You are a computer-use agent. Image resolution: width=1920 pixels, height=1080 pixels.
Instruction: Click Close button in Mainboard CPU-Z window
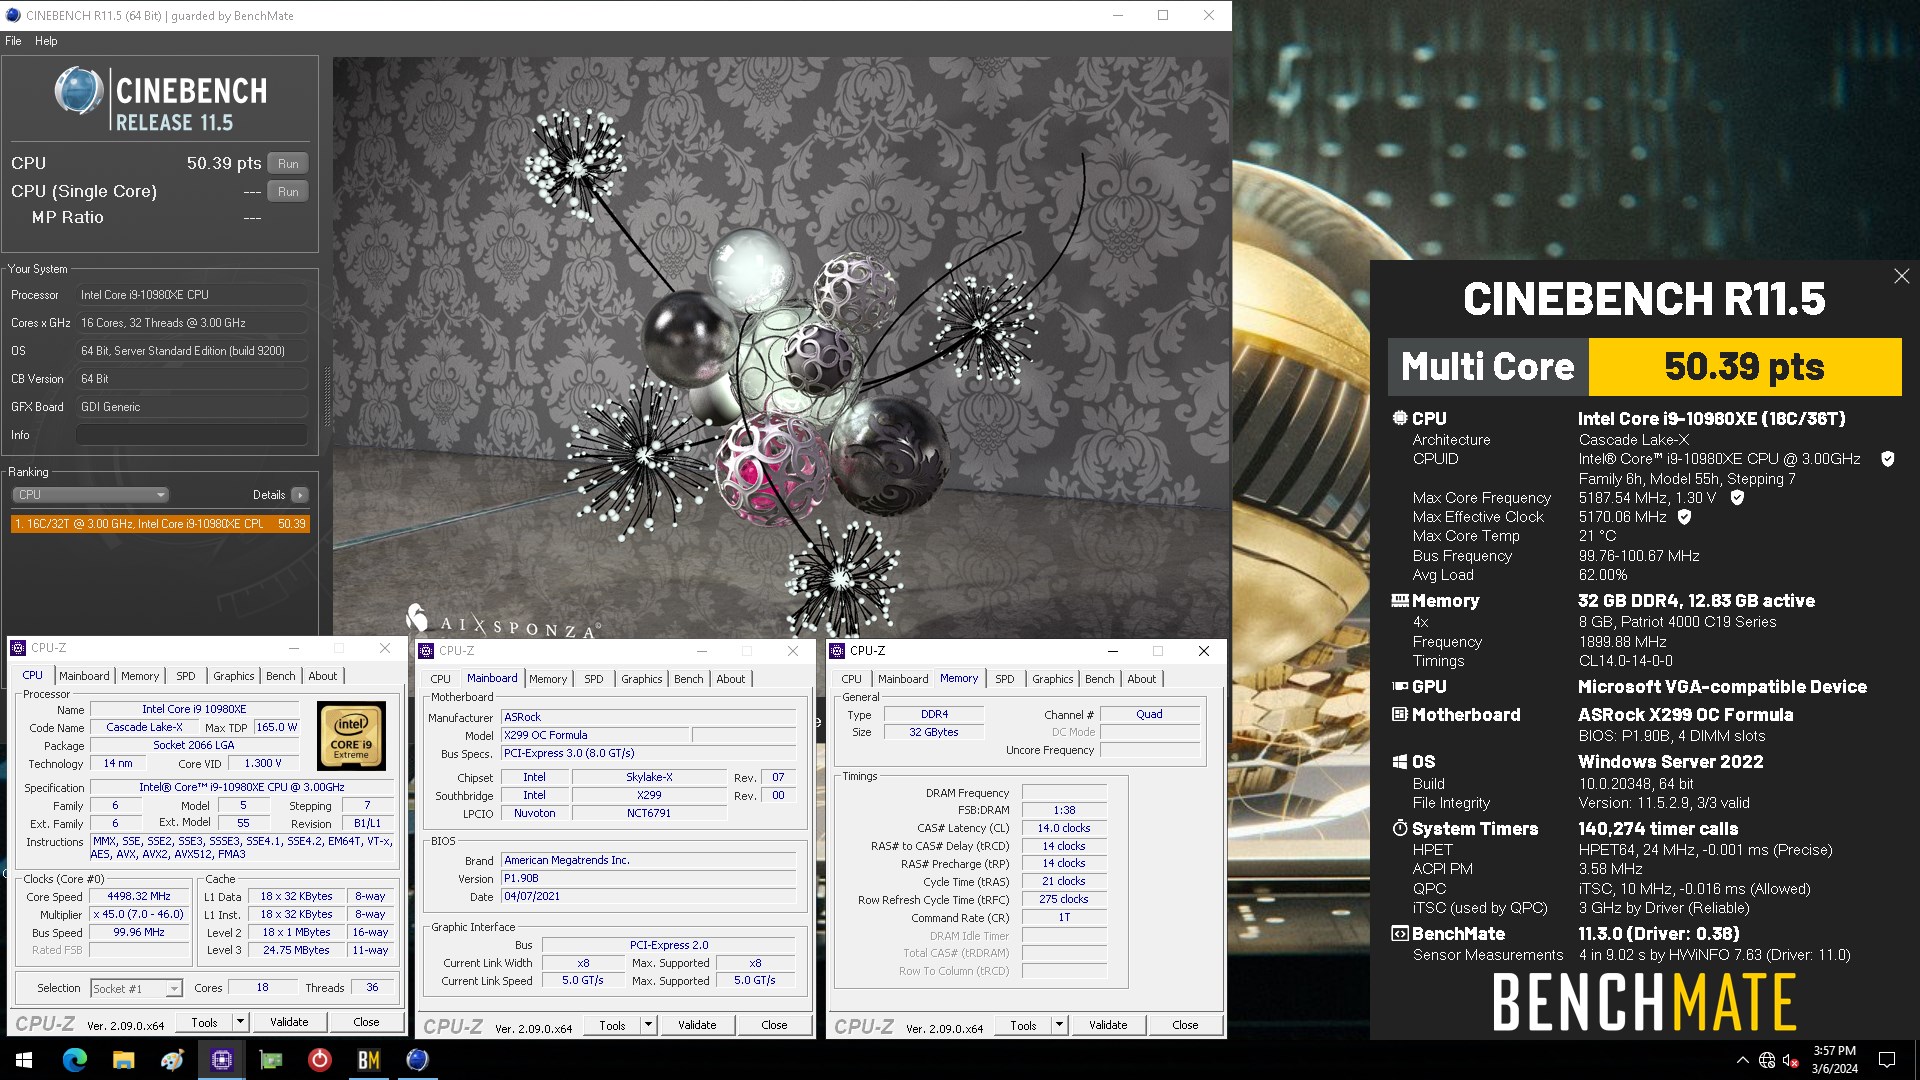pos(774,1025)
